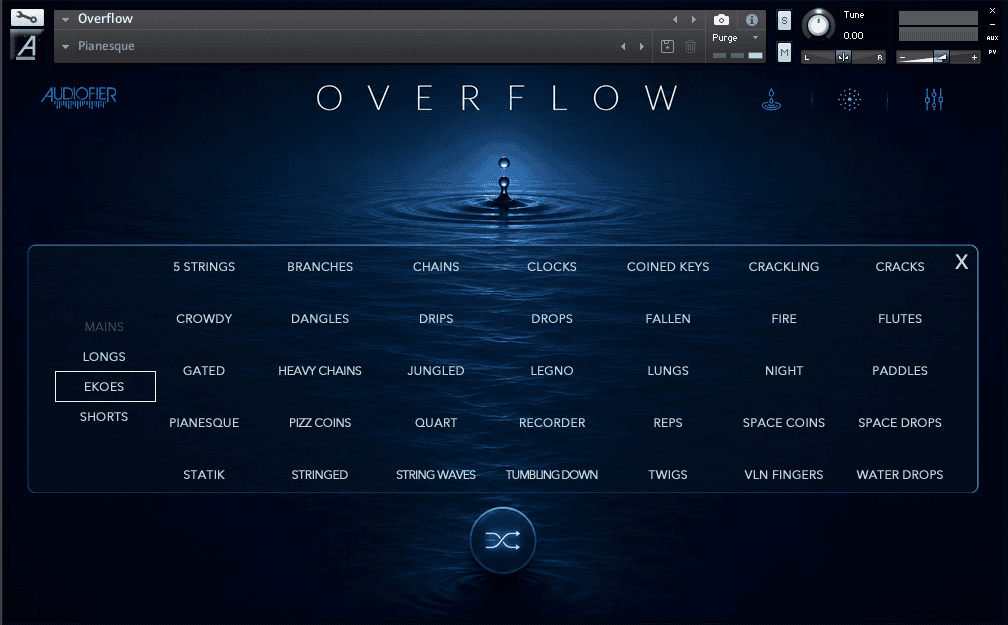Choose the HEAVY CHAINS sound
The width and height of the screenshot is (1008, 625).
[x=320, y=370]
